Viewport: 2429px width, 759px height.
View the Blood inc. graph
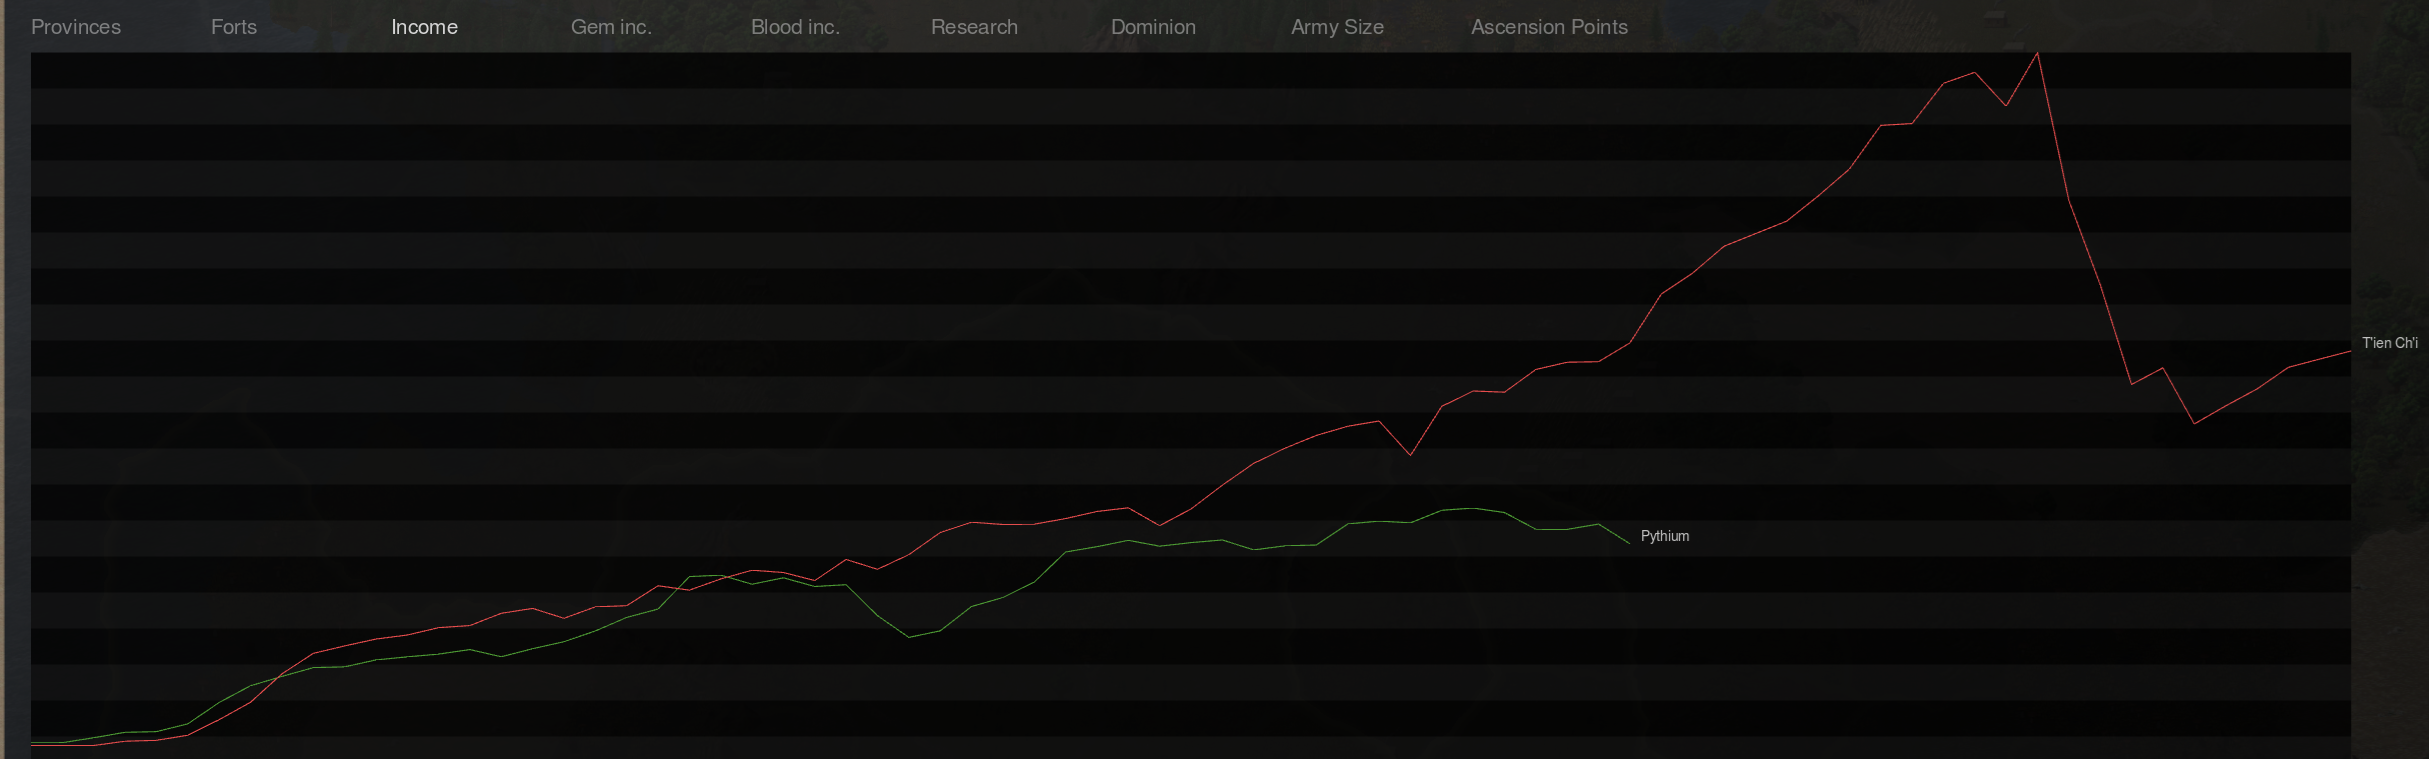pos(795,27)
